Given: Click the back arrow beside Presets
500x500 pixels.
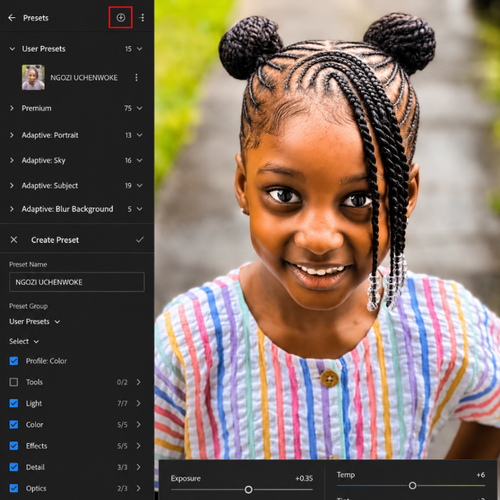Looking at the screenshot, I should [x=12, y=18].
